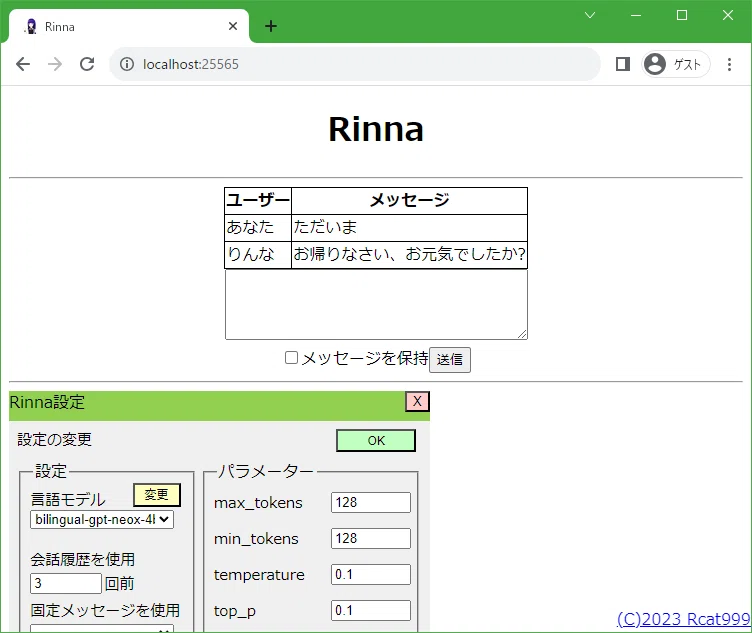The width and height of the screenshot is (752, 633).
Task: Open the browser side panel icon
Action: (x=623, y=64)
